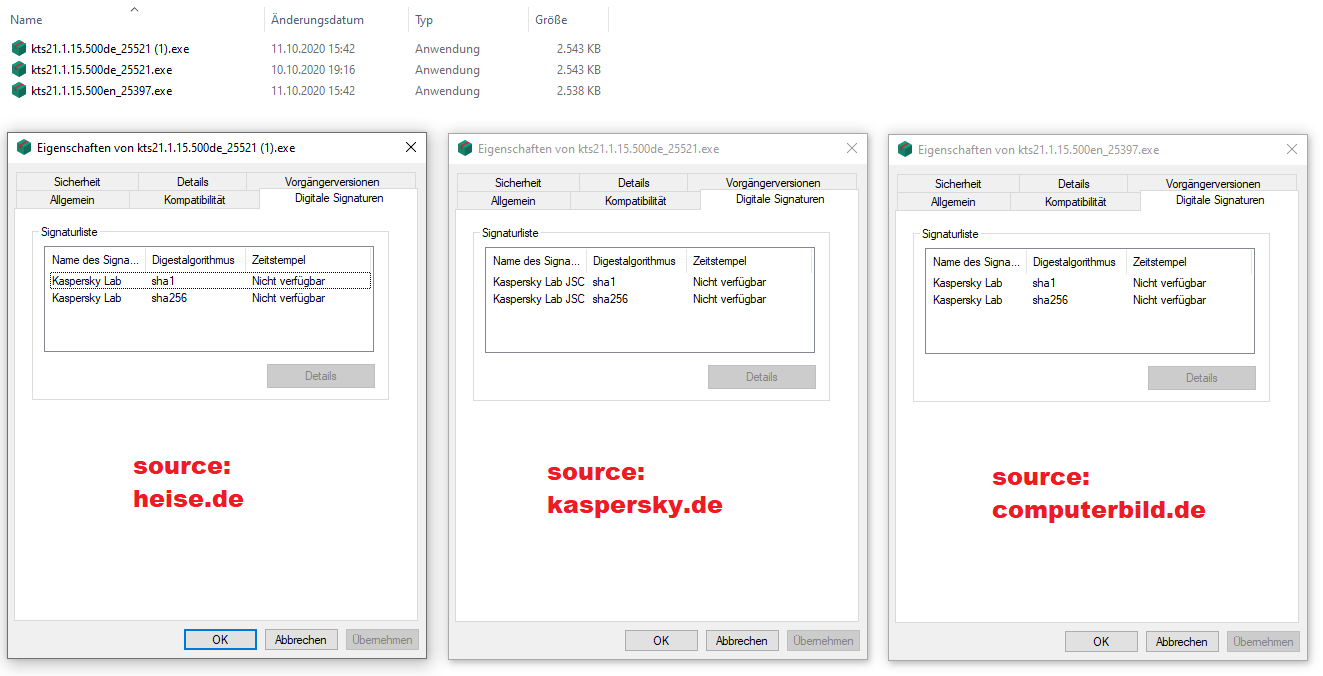
Task: Click Details button in computerbild.de window
Action: pos(1202,378)
